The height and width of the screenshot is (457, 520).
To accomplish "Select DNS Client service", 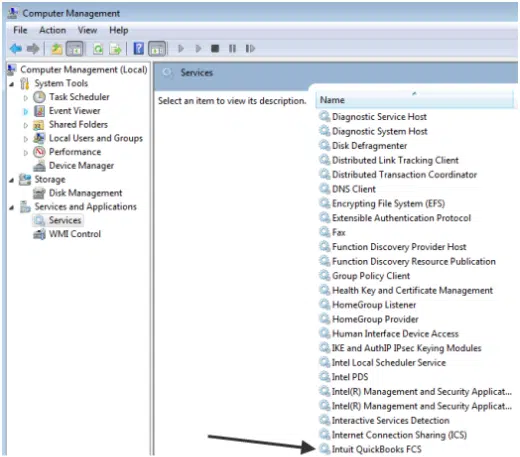I will coord(354,189).
